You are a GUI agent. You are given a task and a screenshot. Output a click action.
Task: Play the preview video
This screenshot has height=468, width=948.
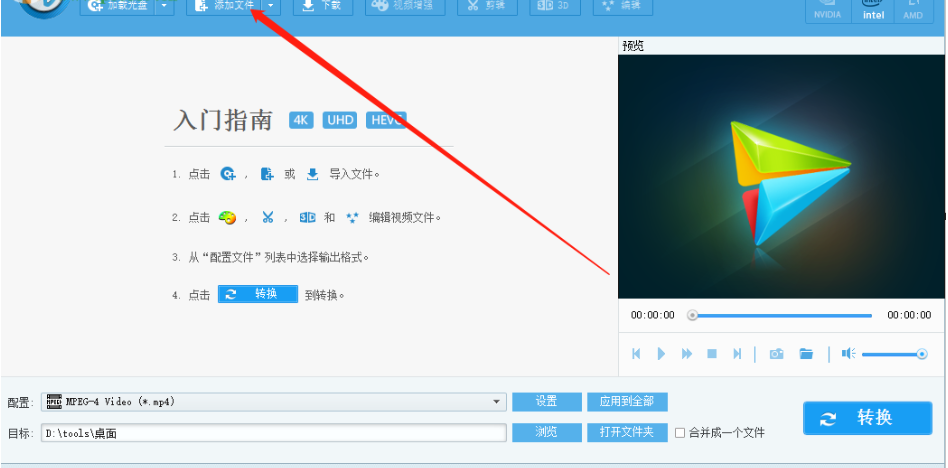pos(661,354)
